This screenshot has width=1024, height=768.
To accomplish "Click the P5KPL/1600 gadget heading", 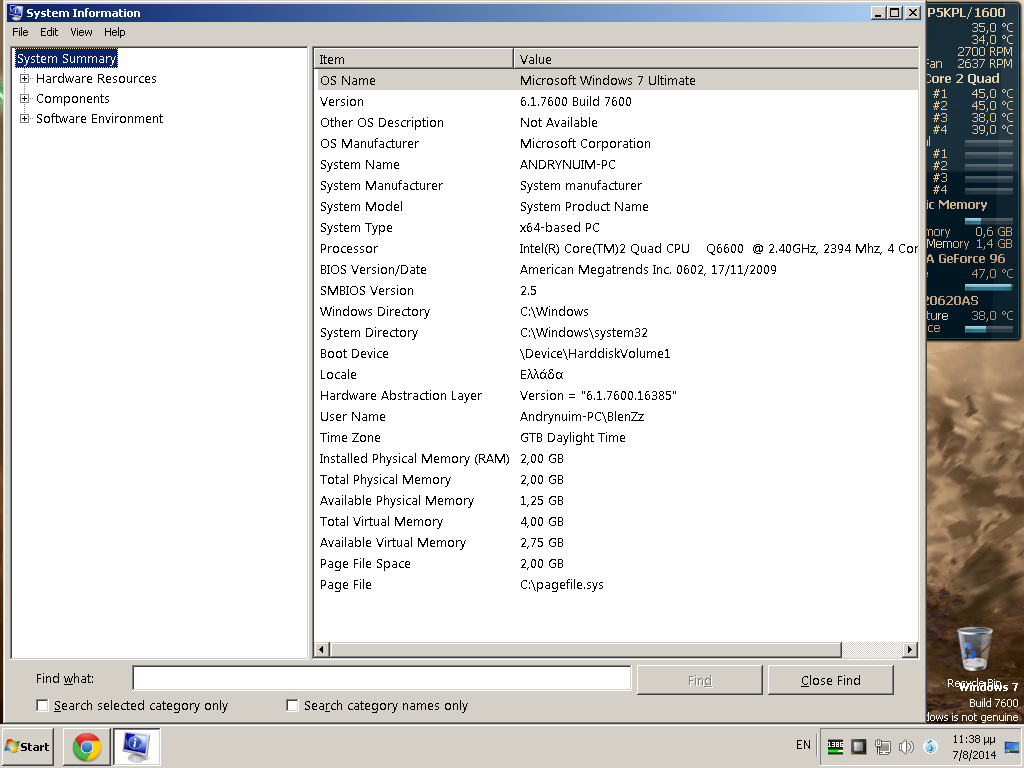I will [x=967, y=12].
